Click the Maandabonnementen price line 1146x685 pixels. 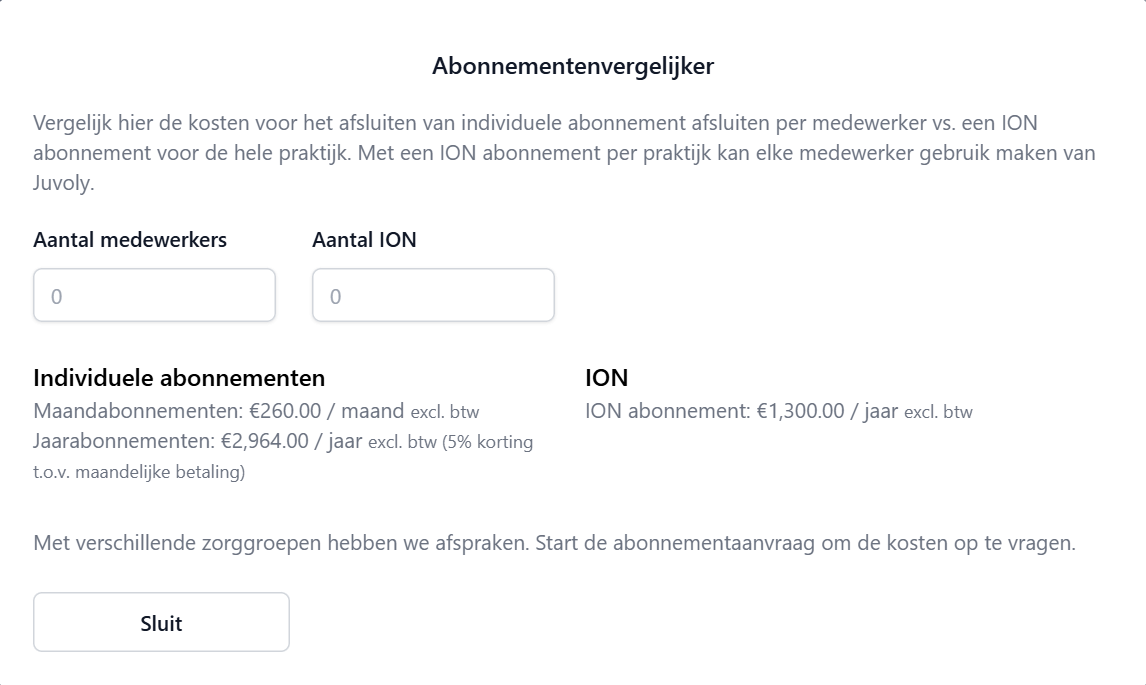pyautogui.click(x=218, y=411)
